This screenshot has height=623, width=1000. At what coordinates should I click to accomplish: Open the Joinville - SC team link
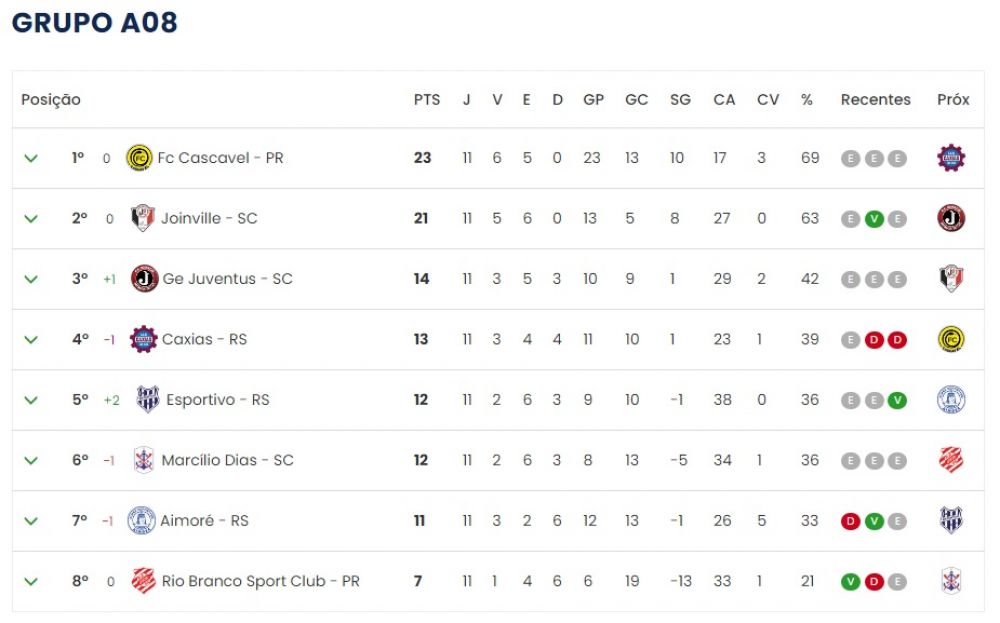click(209, 218)
